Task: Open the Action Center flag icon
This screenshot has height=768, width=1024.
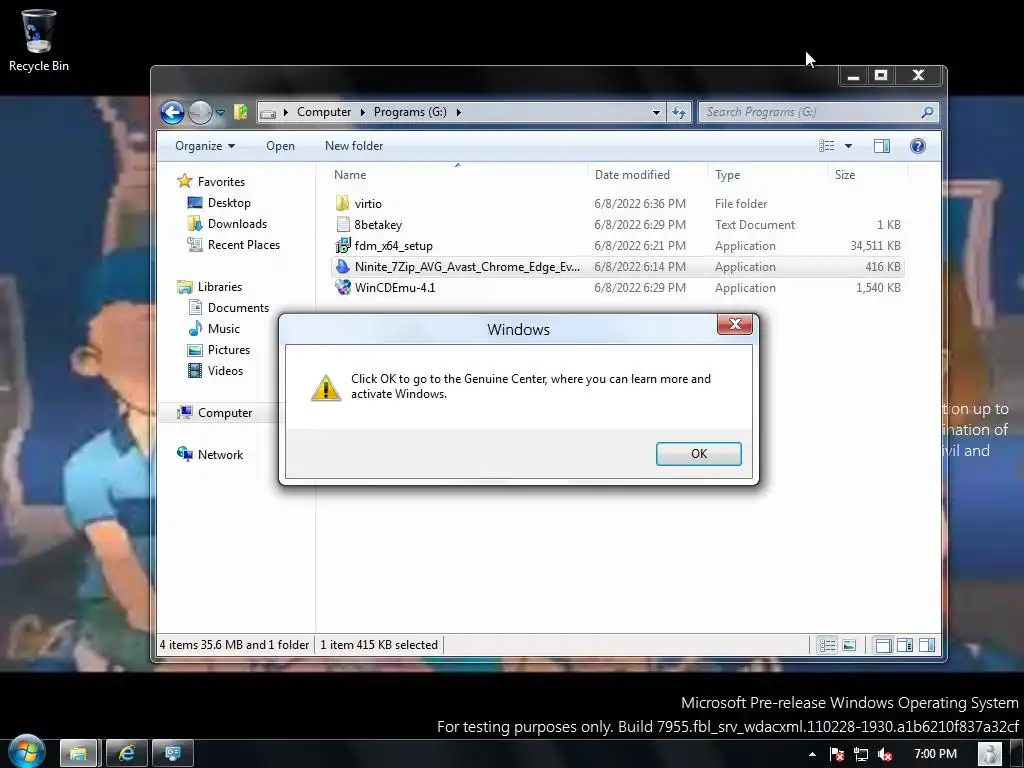Action: [x=837, y=754]
